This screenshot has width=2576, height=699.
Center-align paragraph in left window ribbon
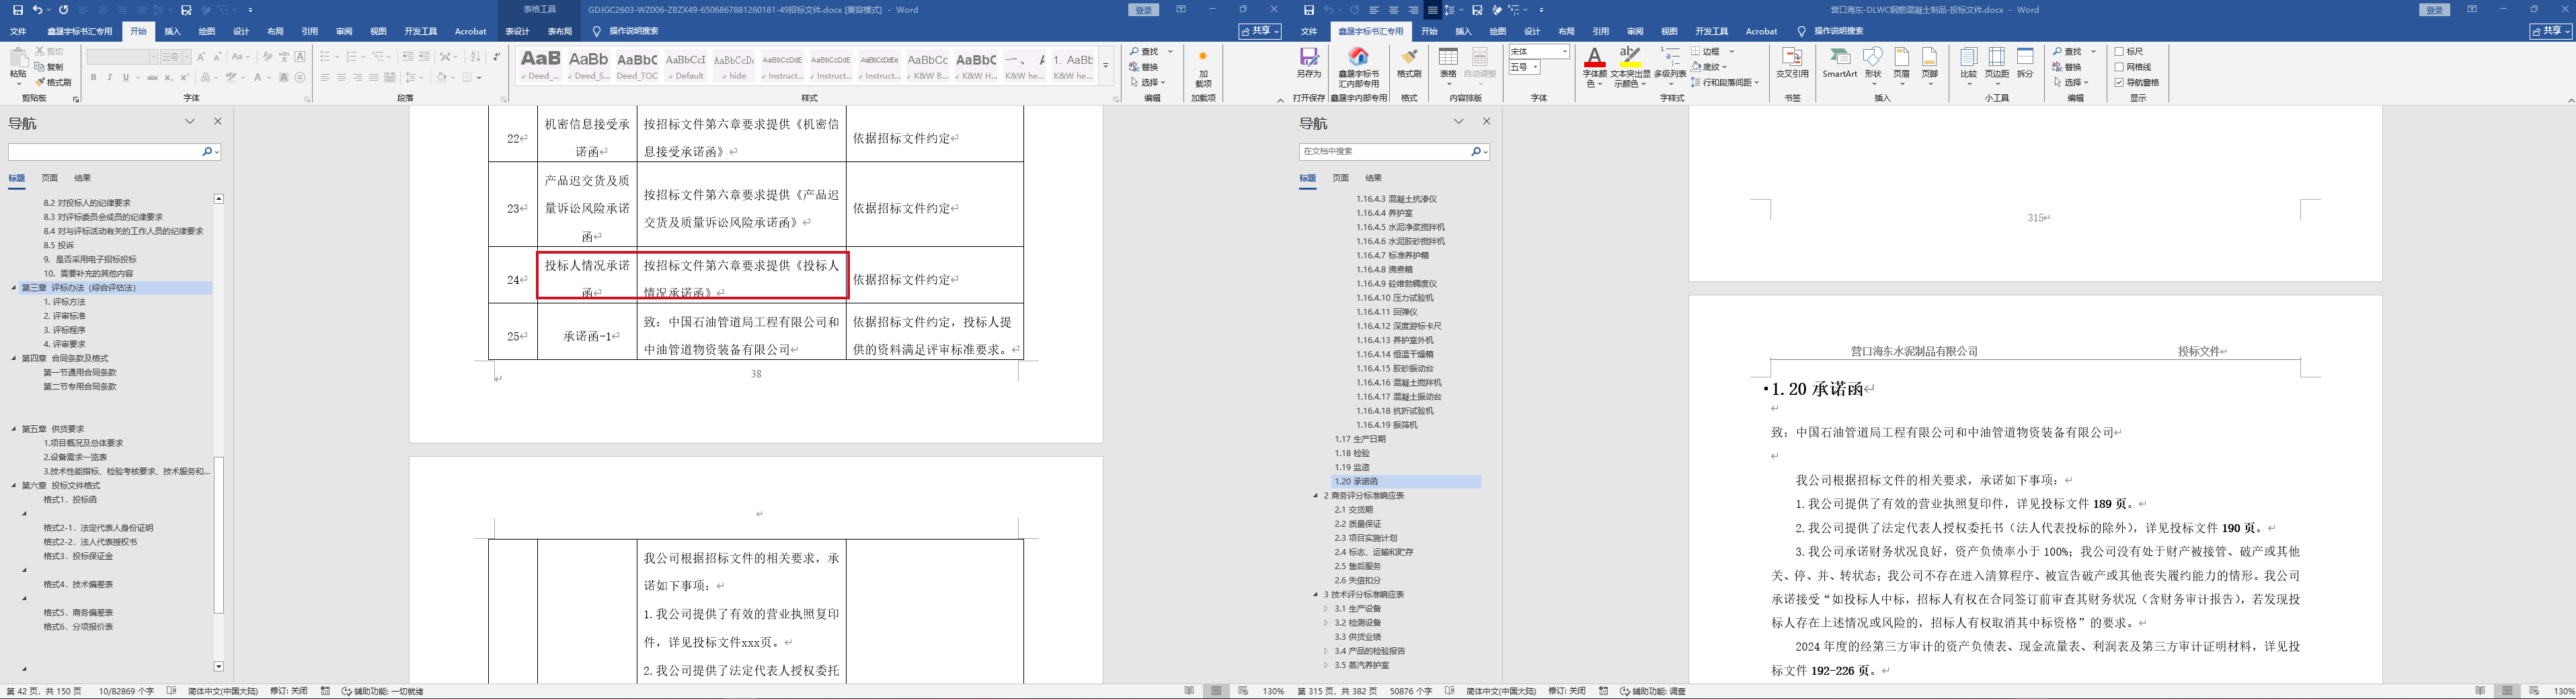tap(341, 77)
